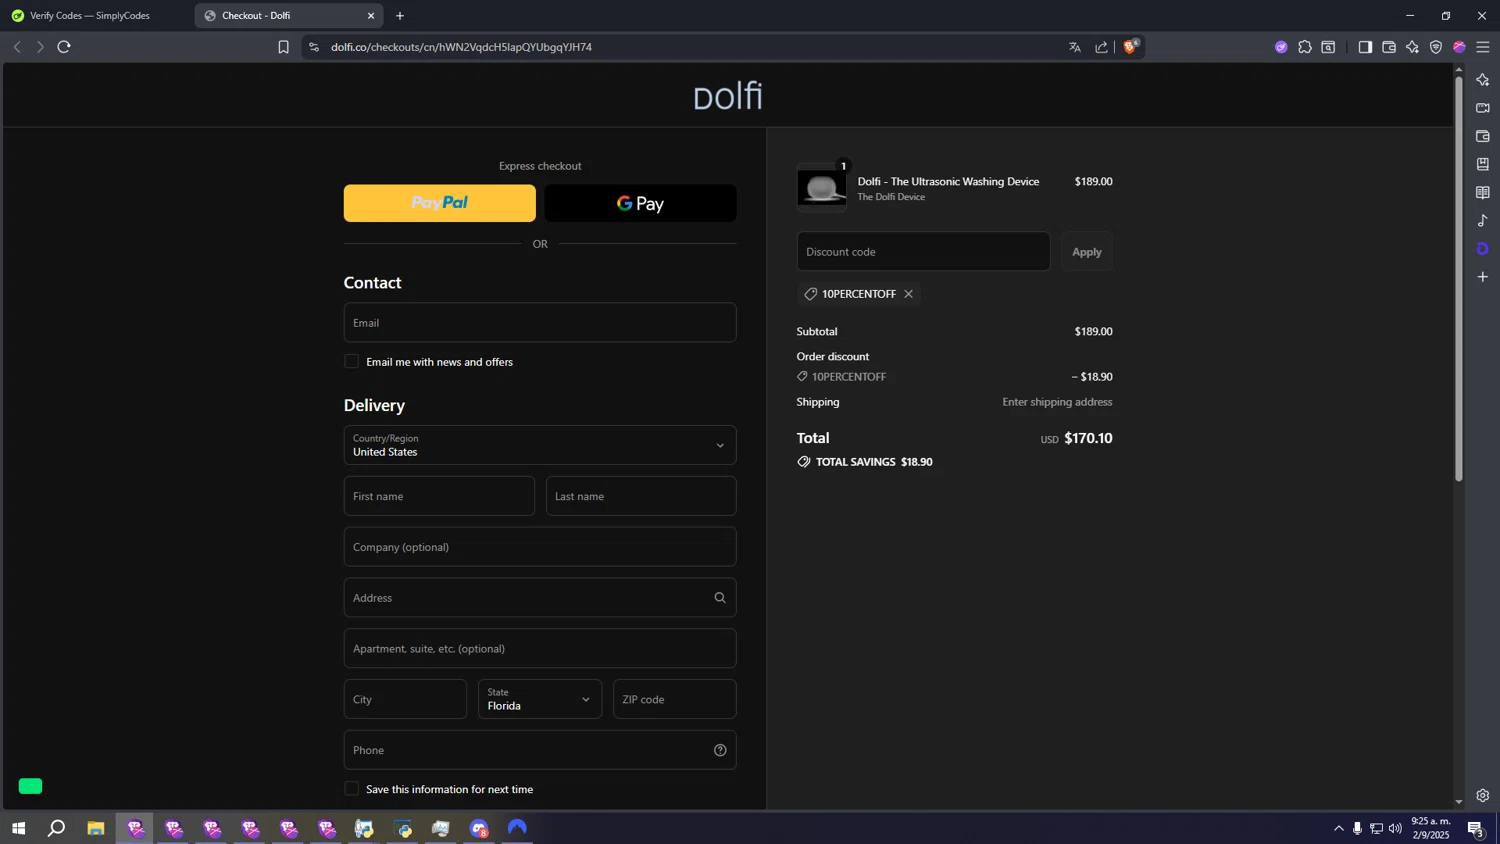Viewport: 1500px width, 844px height.
Task: Open Leo AI sparkle icon in toolbar
Action: [1412, 47]
